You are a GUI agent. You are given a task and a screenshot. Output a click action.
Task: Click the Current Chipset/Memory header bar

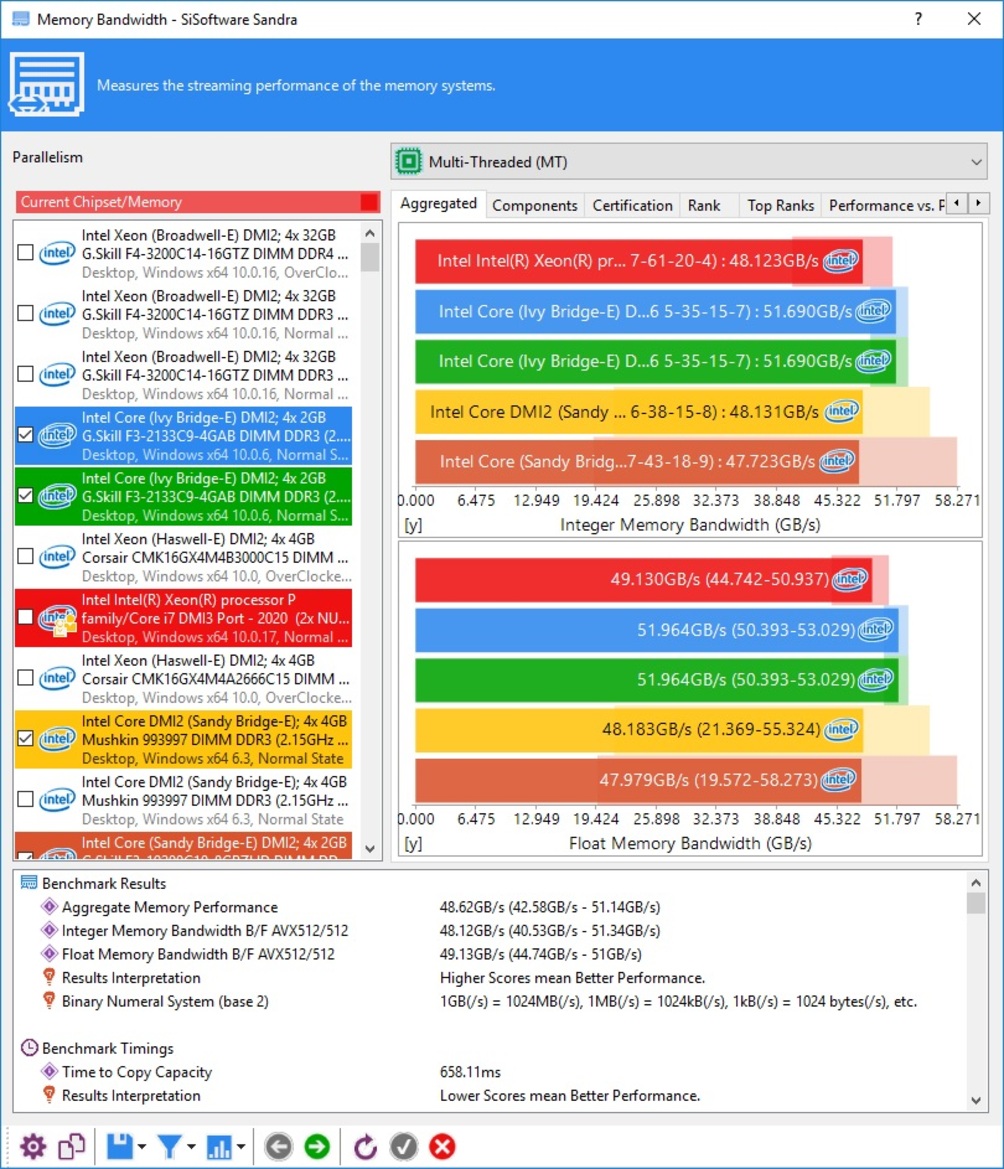click(198, 202)
